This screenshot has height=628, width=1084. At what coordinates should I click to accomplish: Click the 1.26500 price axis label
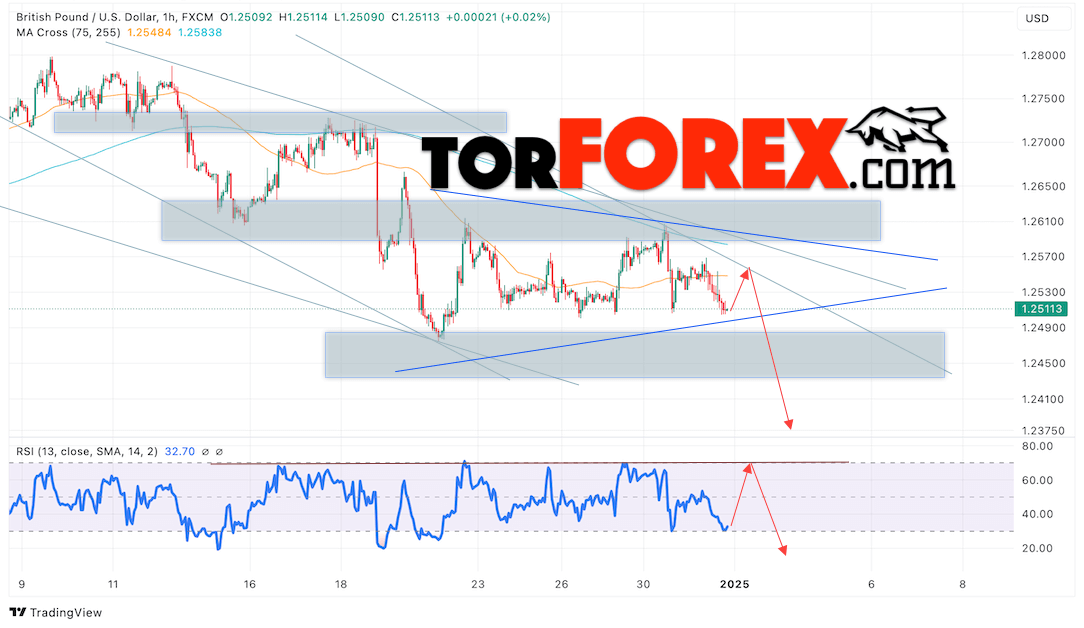[x=1043, y=186]
